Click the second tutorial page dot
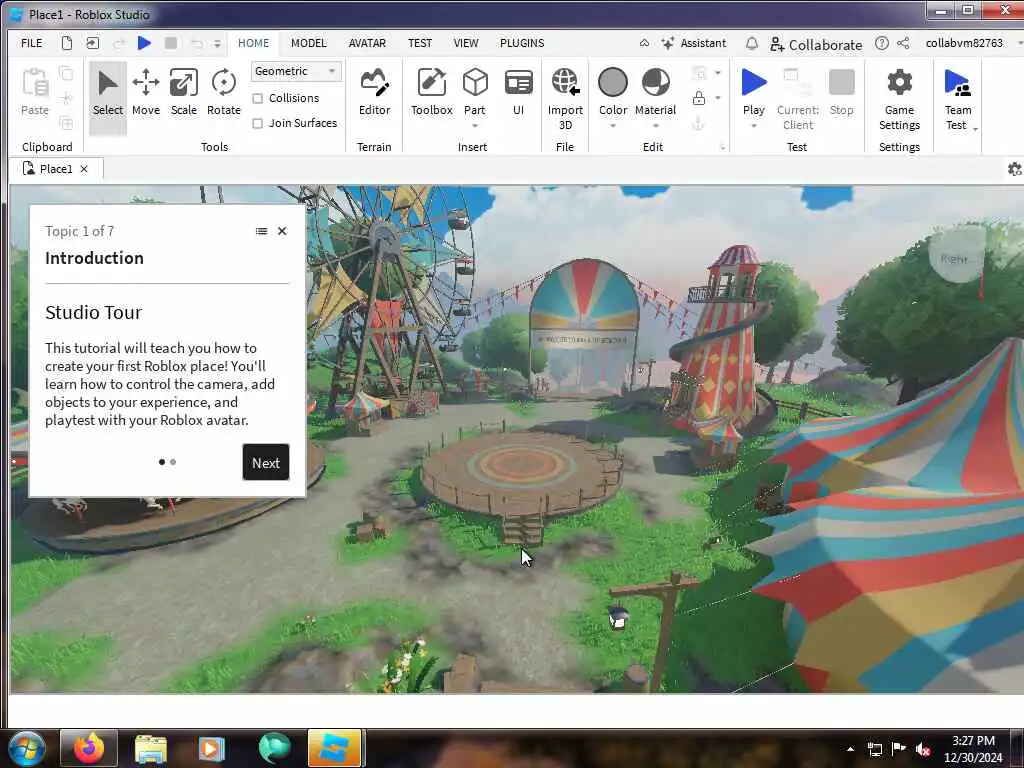Viewport: 1024px width, 768px height. (173, 462)
